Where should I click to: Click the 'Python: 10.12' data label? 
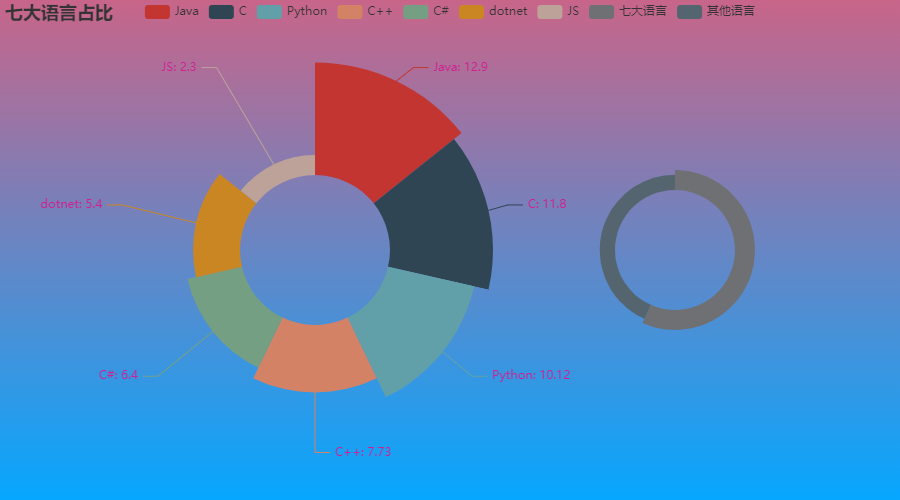(531, 375)
